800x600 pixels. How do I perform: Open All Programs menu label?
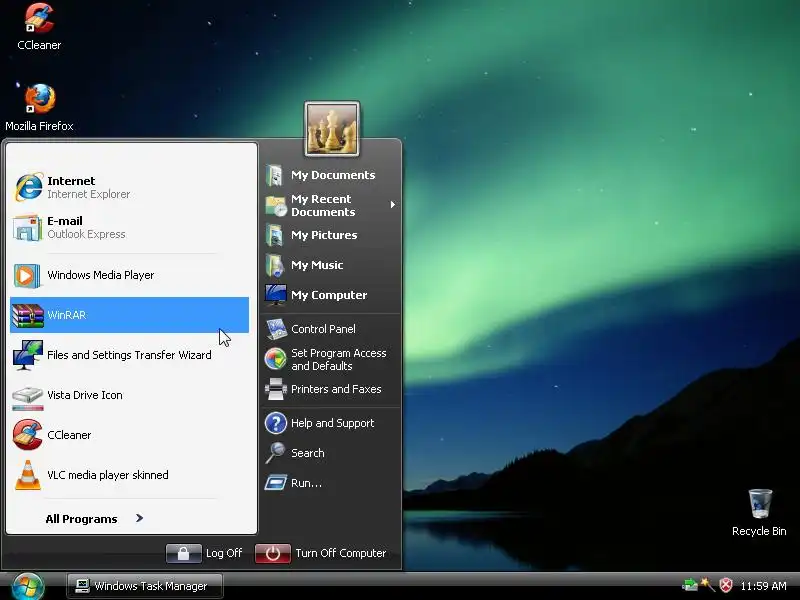[x=81, y=519]
